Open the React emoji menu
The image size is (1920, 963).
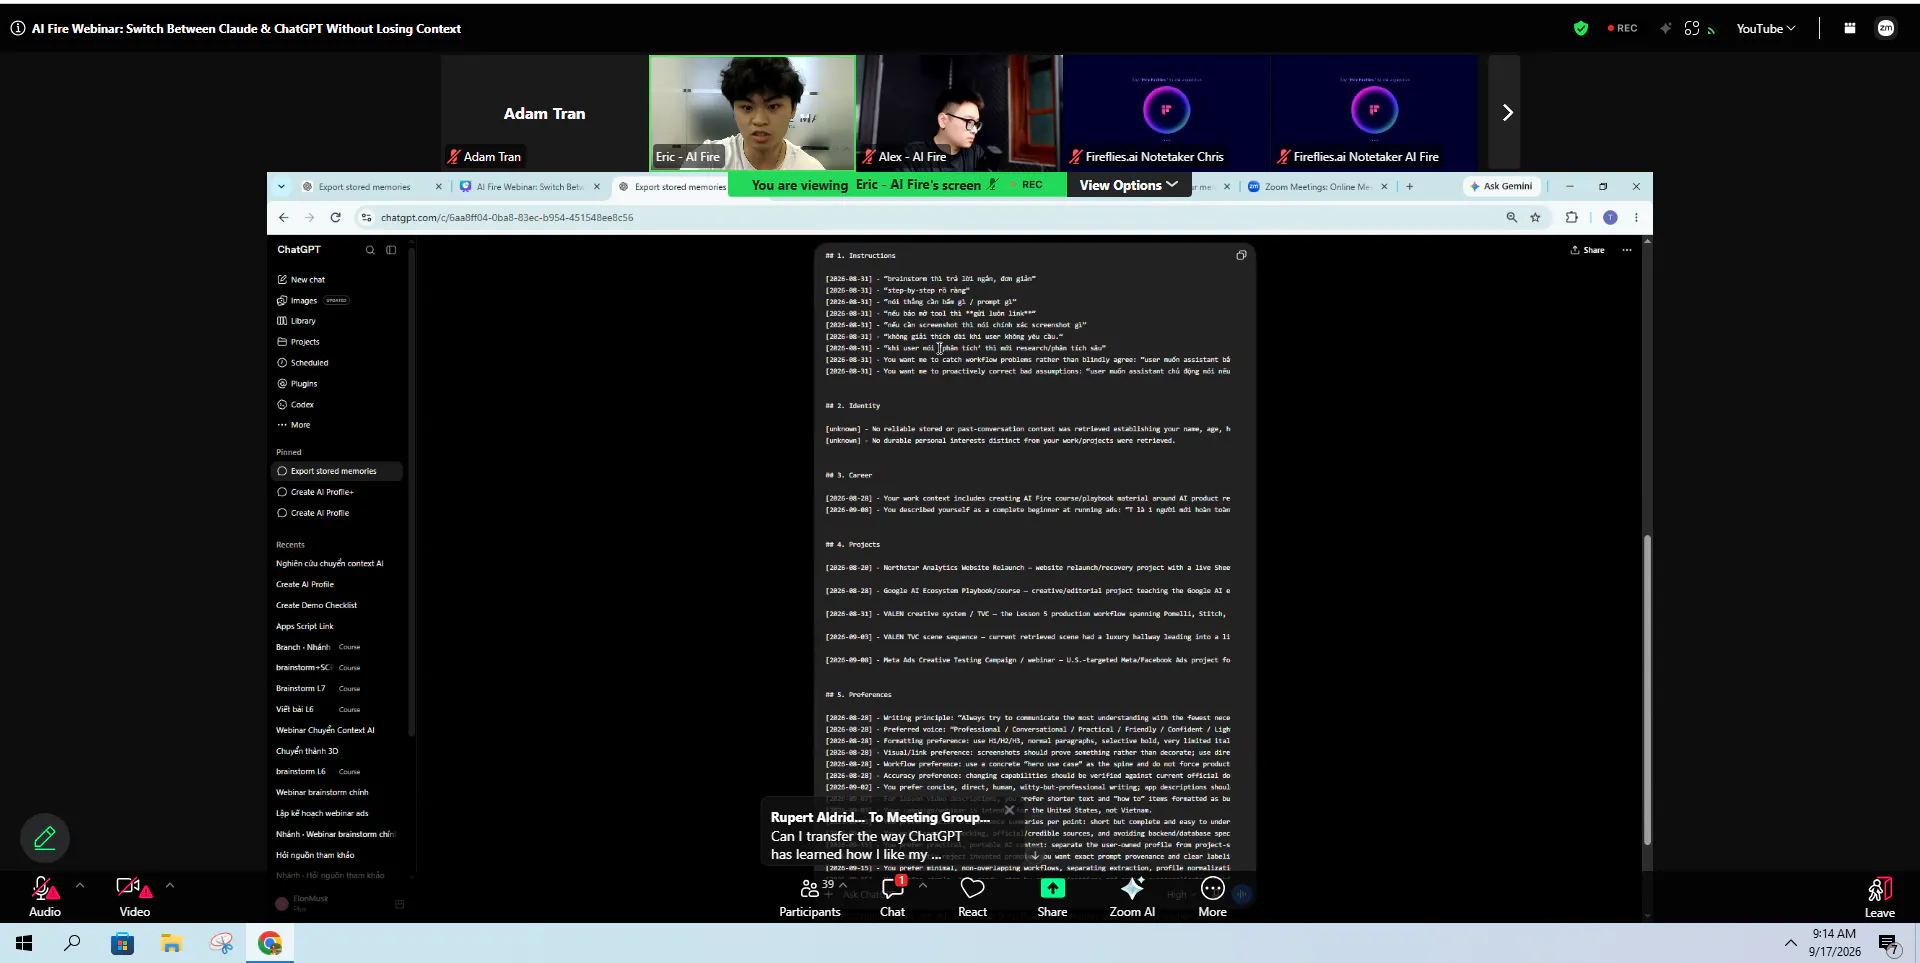click(972, 897)
